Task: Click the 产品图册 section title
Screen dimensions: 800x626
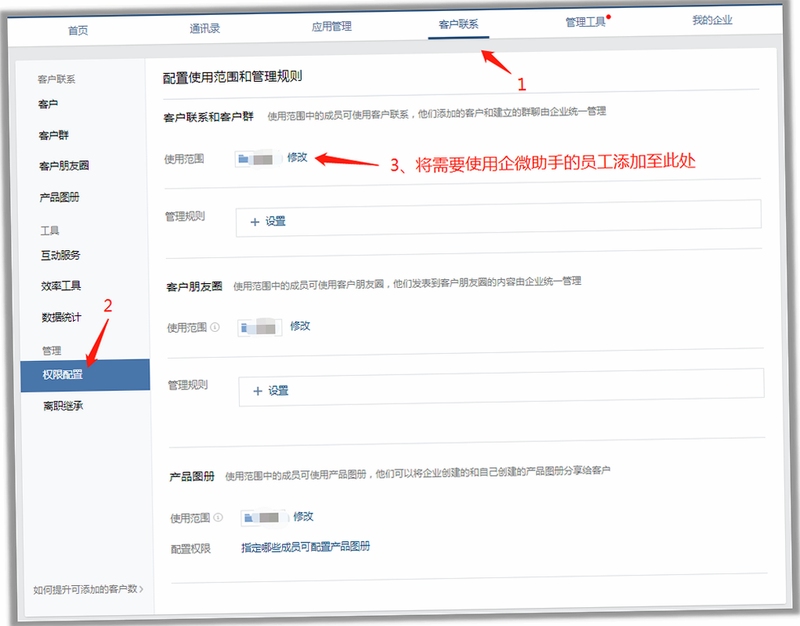Action: pyautogui.click(x=192, y=477)
